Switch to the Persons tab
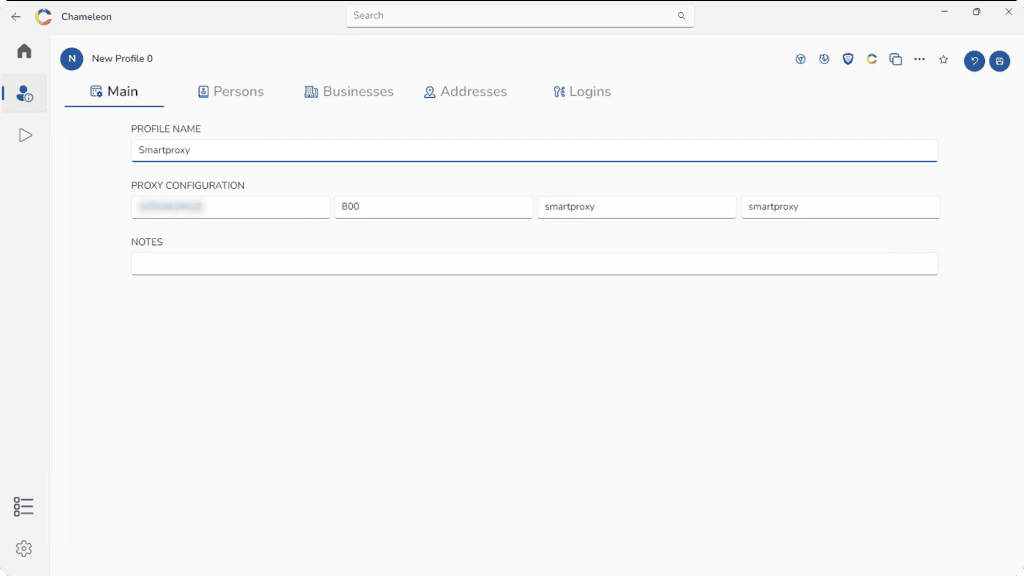The height and width of the screenshot is (576, 1024). (231, 92)
